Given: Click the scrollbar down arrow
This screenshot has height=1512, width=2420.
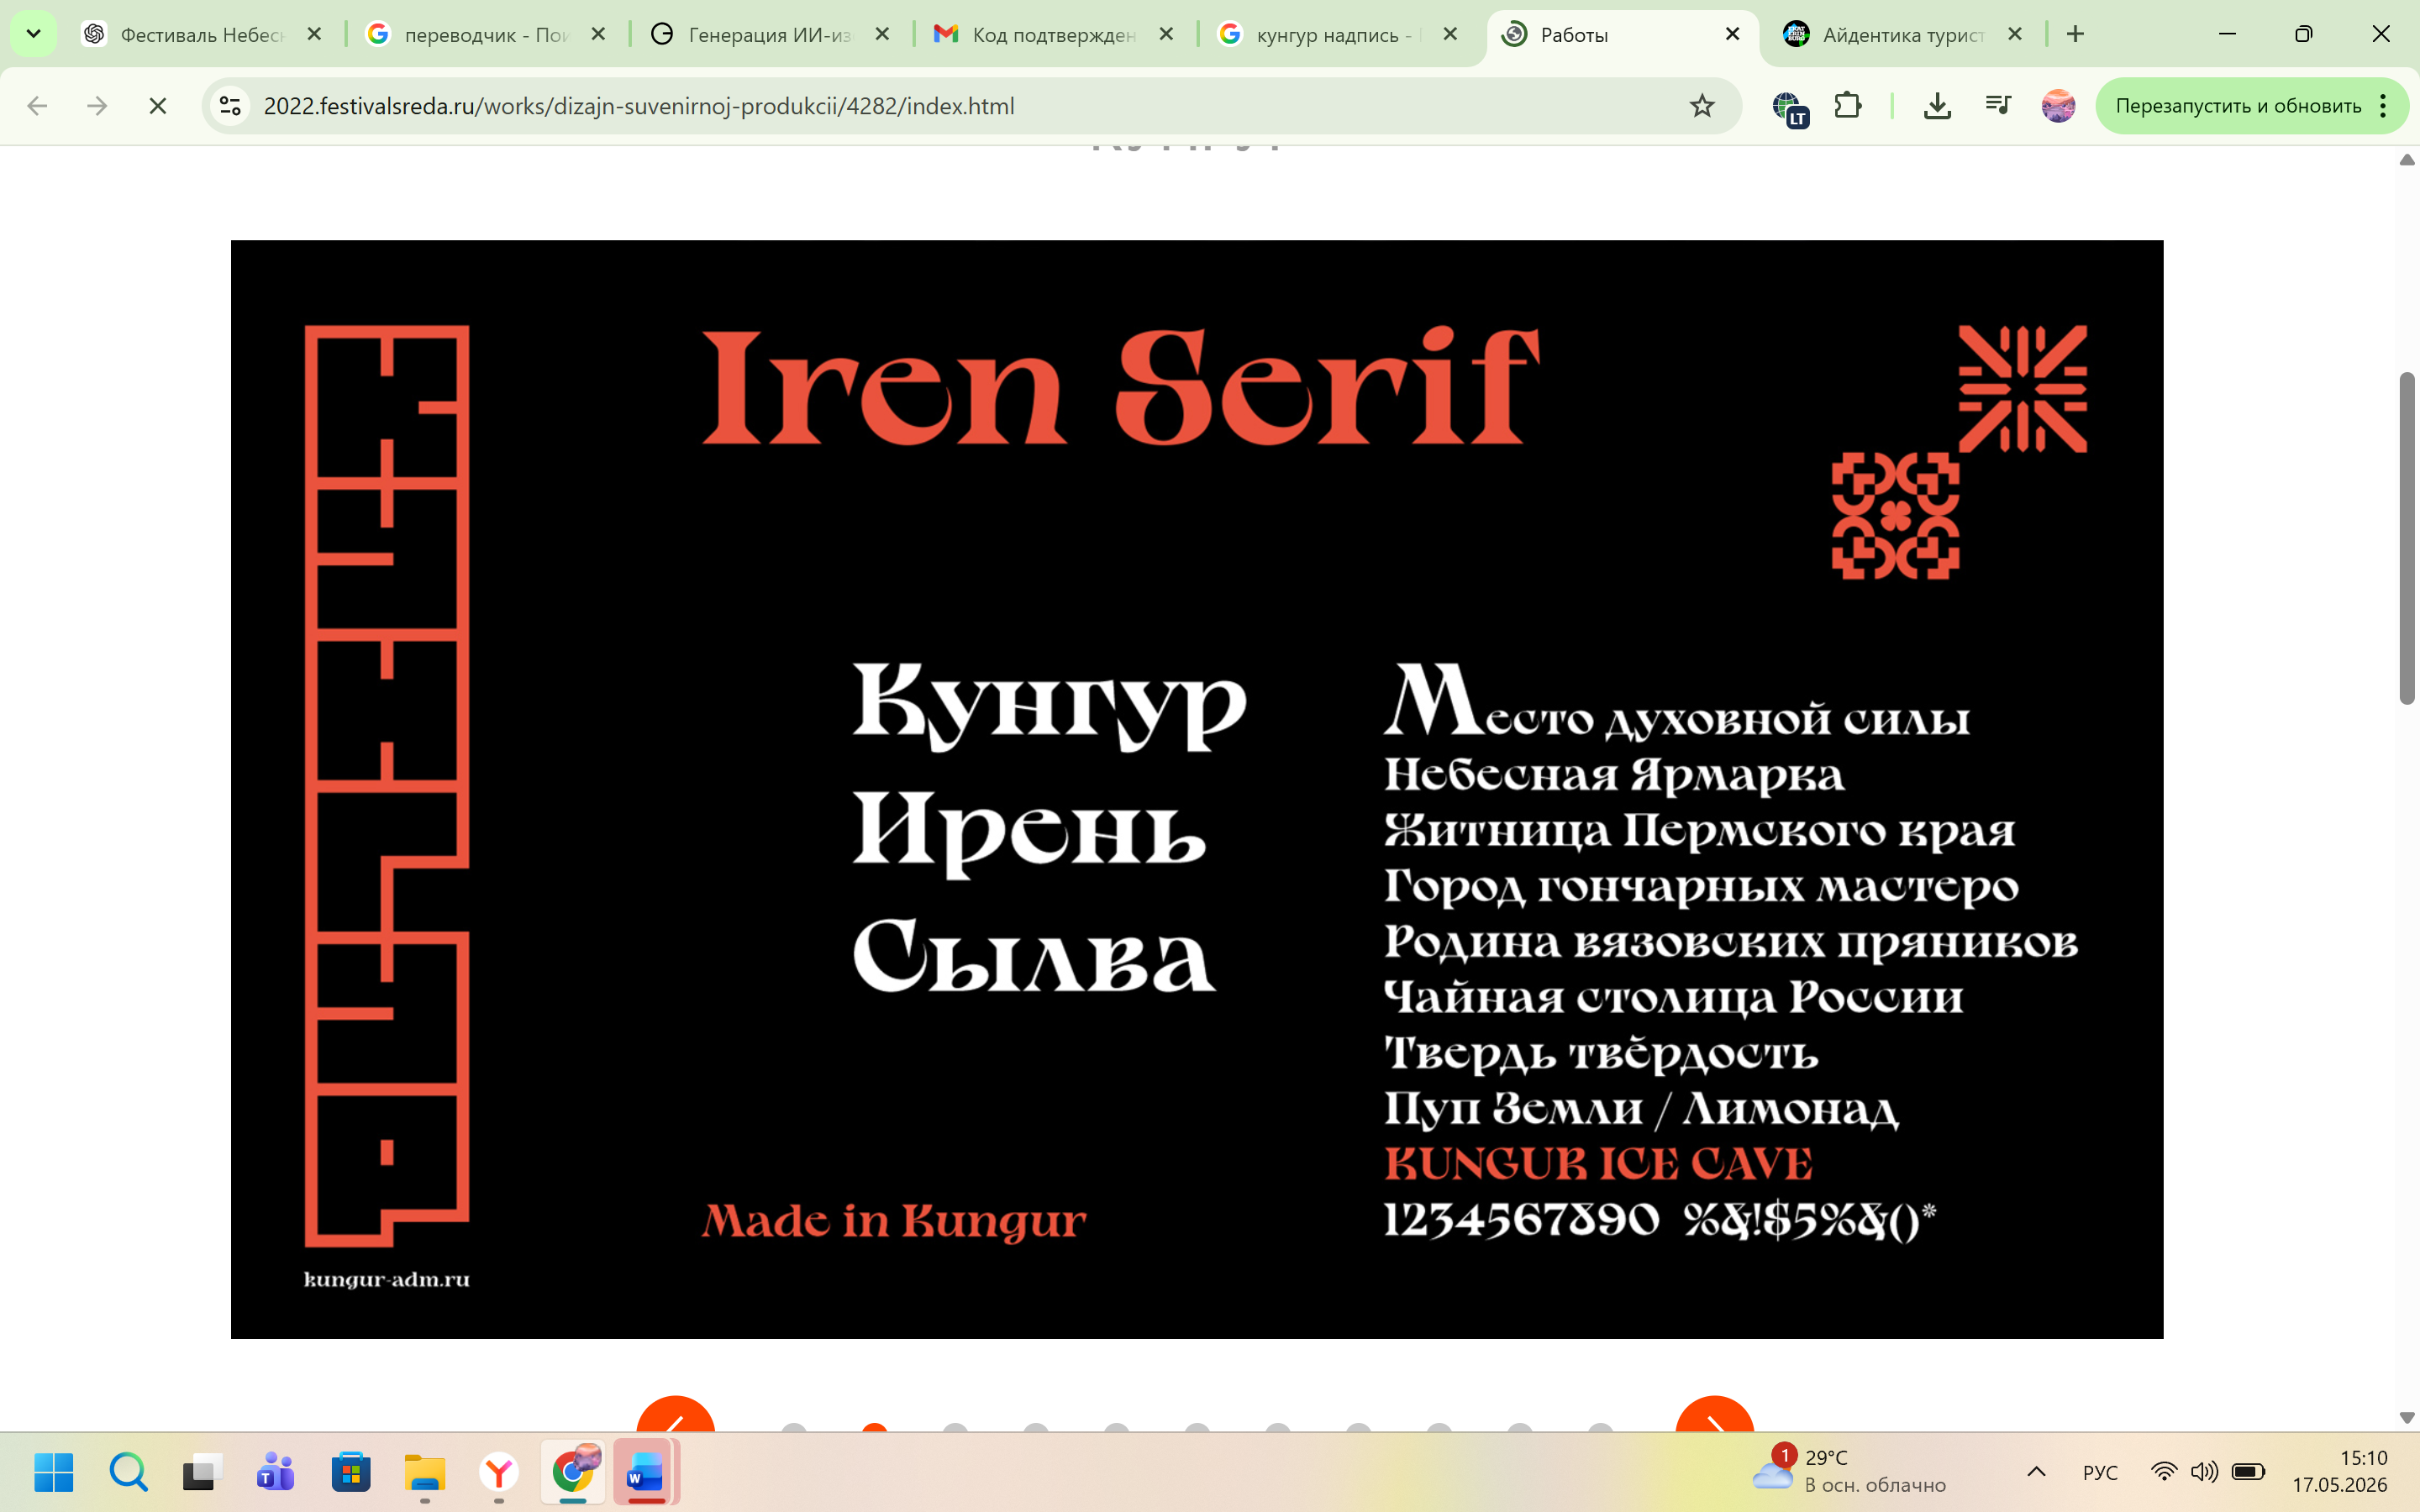Looking at the screenshot, I should pyautogui.click(x=2407, y=1418).
